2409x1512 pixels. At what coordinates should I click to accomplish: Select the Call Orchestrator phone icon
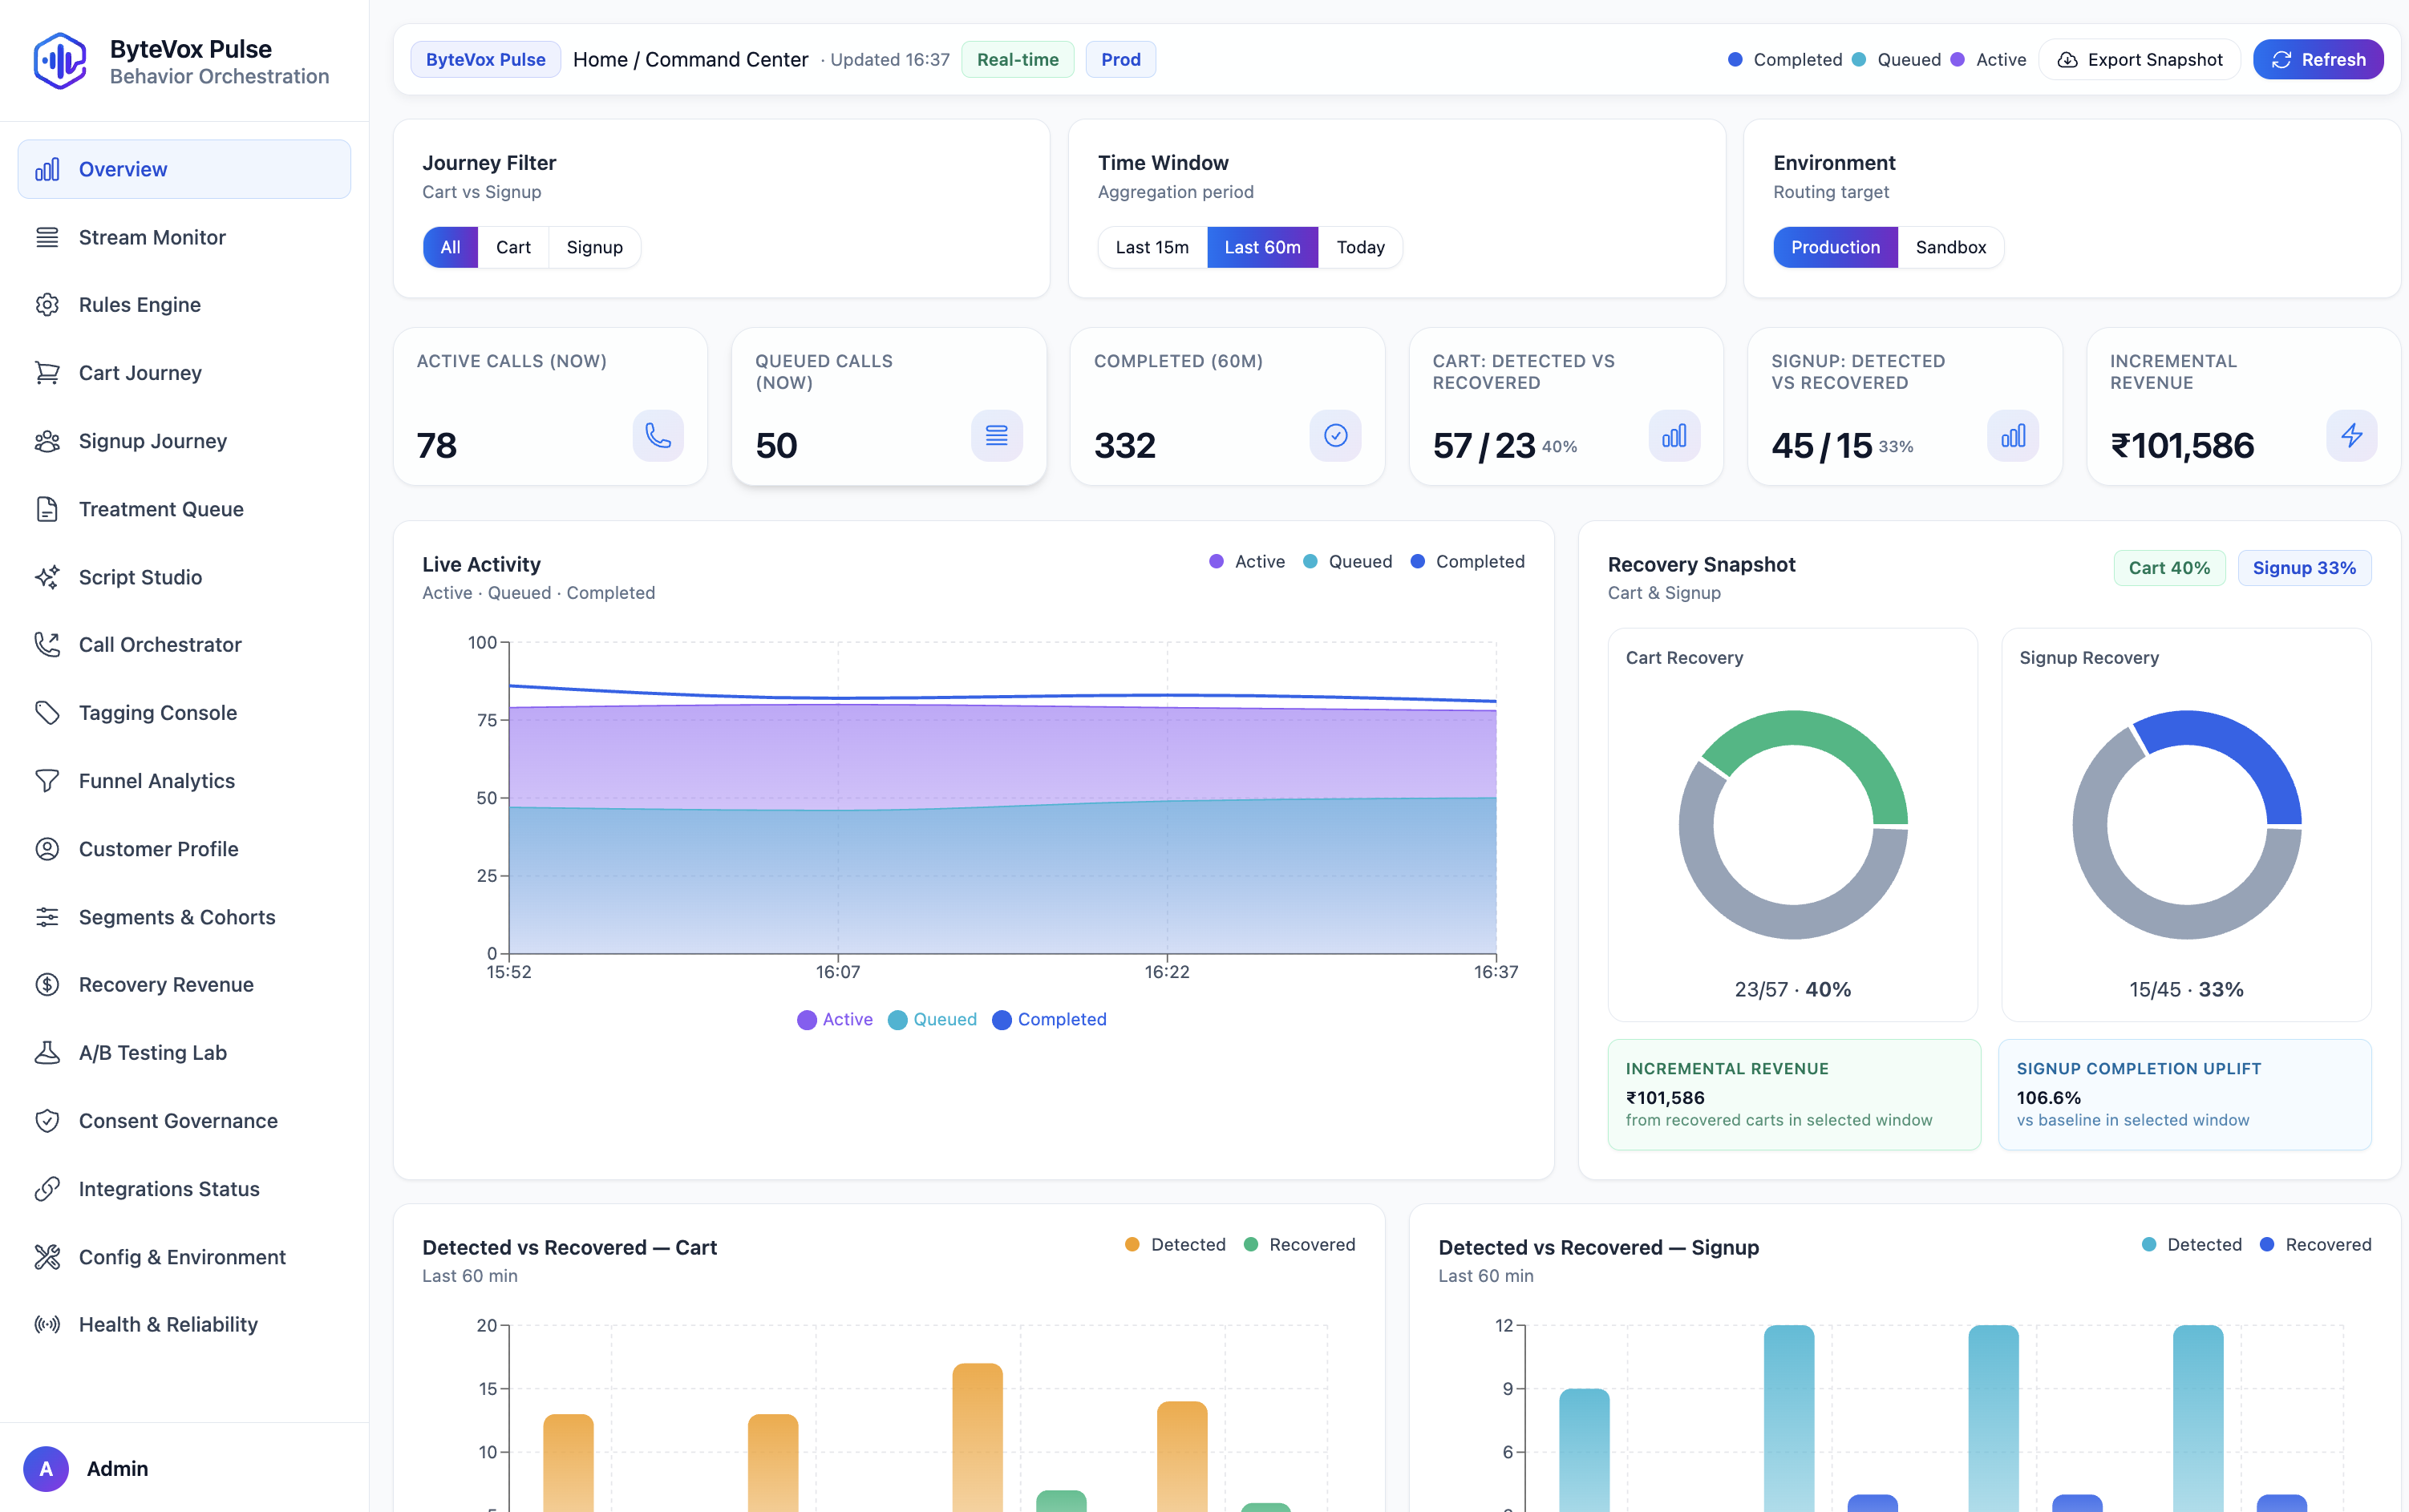click(49, 644)
